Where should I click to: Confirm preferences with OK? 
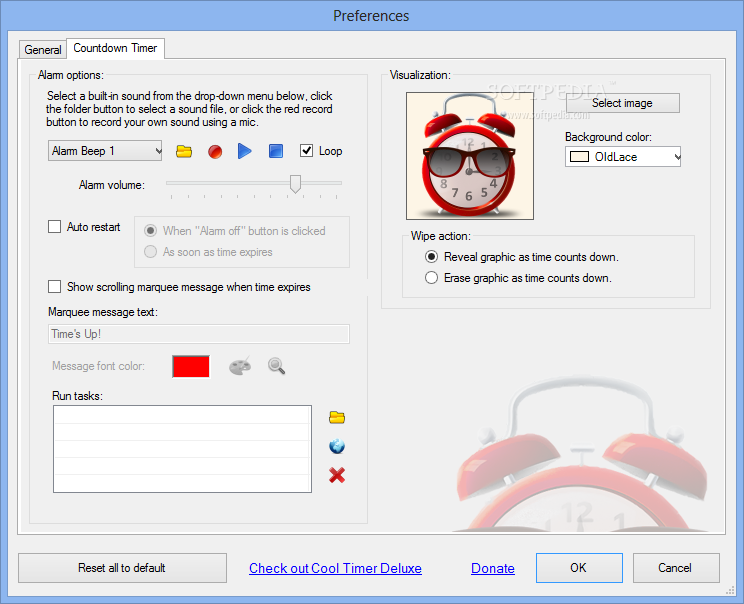click(x=579, y=568)
